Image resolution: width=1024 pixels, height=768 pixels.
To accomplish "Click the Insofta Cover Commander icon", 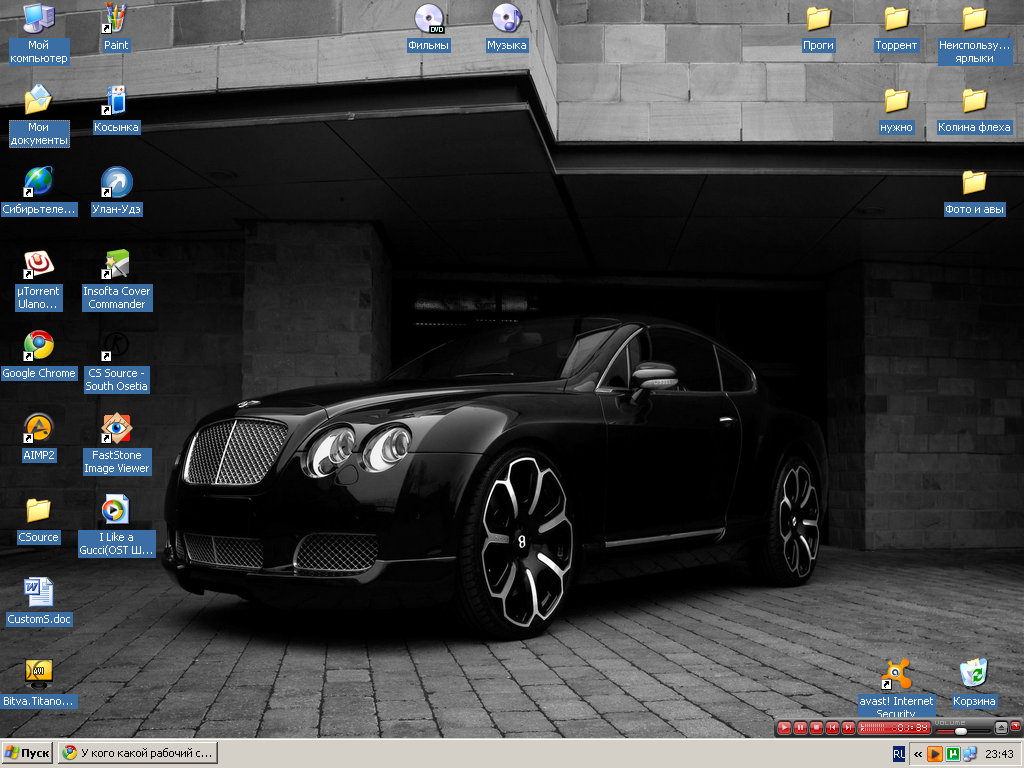I will (x=116, y=264).
